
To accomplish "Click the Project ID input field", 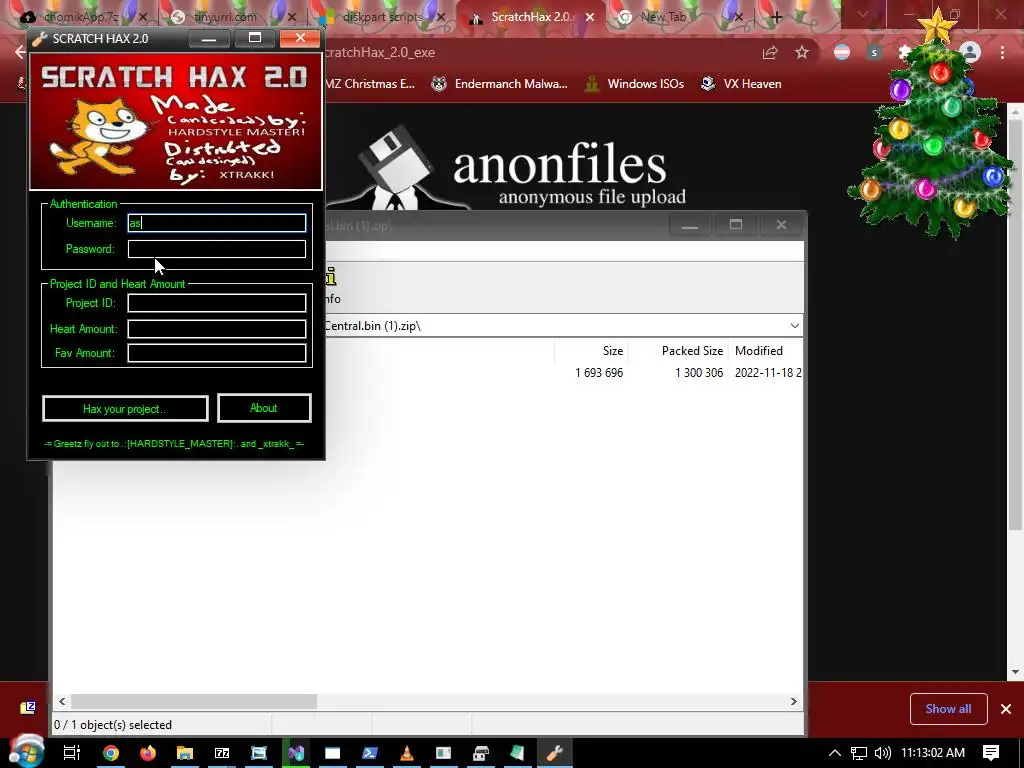I will (217, 303).
